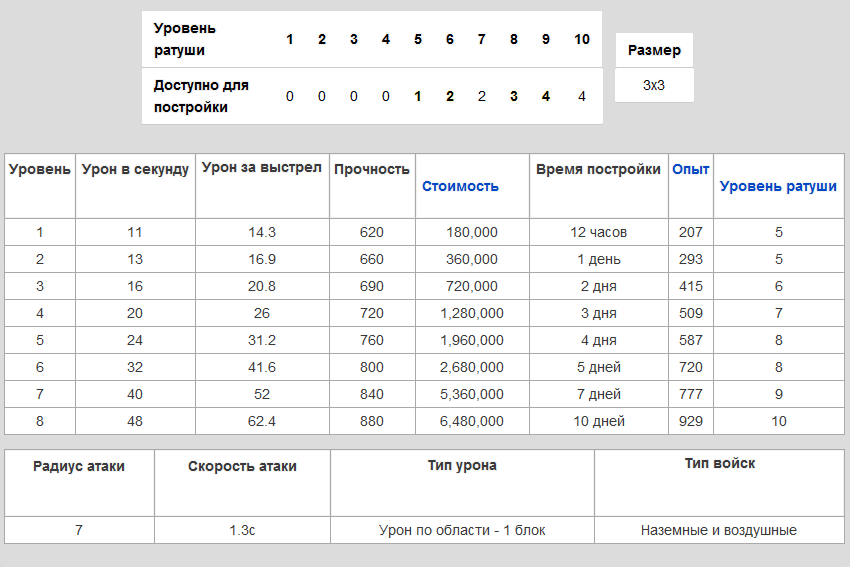This screenshot has height=567, width=850.
Task: Select the Прочность column header
Action: (x=372, y=170)
